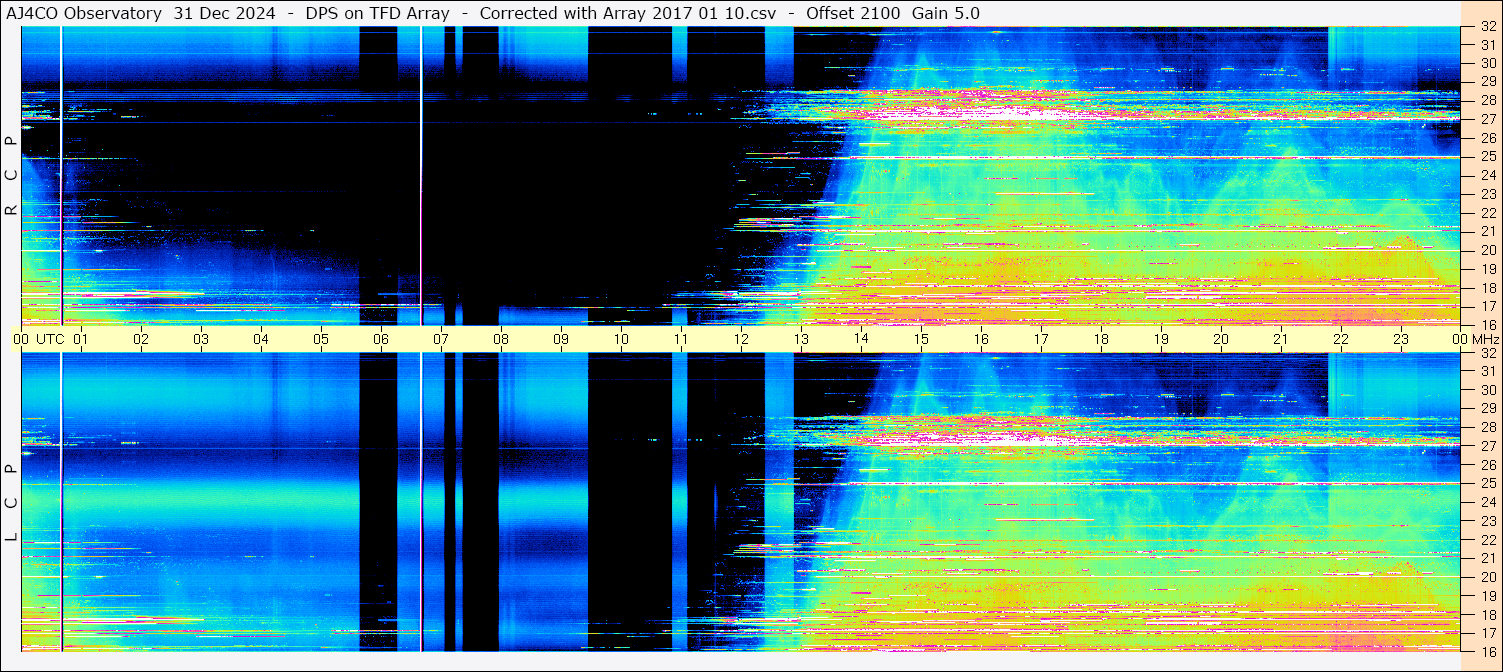Select the 21 hour tick label on time axis
The height and width of the screenshot is (672, 1503).
tap(1281, 339)
